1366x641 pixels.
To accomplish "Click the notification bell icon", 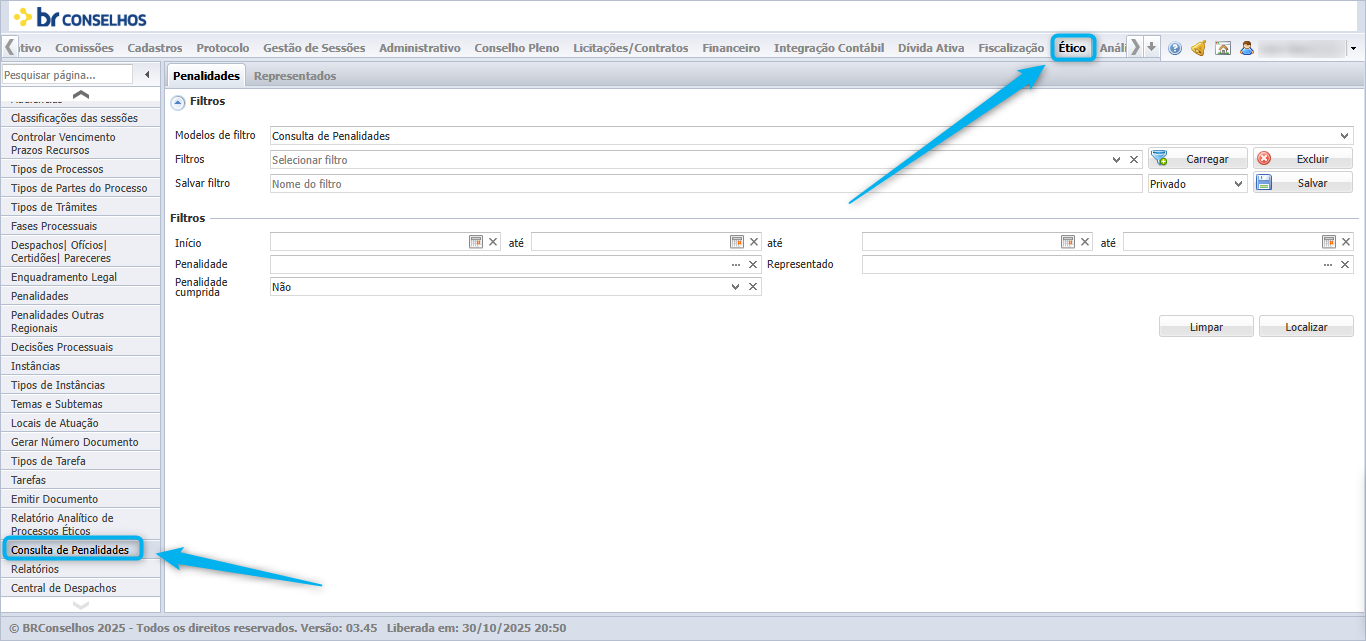I will tap(1198, 48).
